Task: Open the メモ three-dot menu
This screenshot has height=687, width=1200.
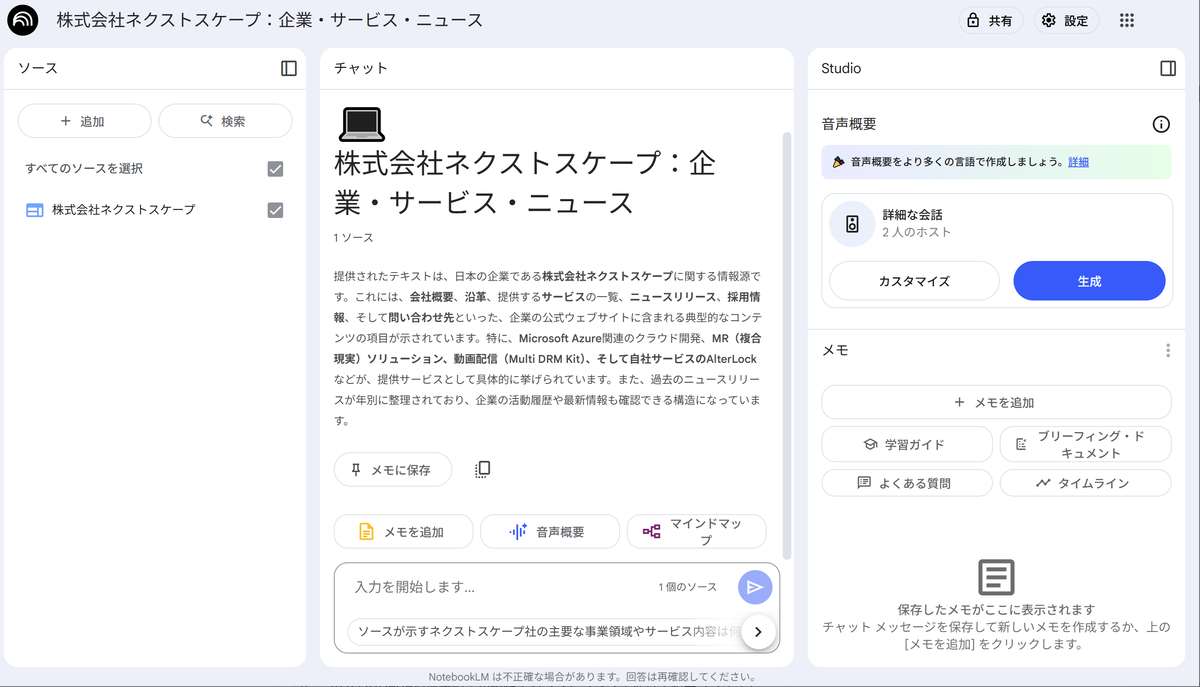Action: (x=1167, y=350)
